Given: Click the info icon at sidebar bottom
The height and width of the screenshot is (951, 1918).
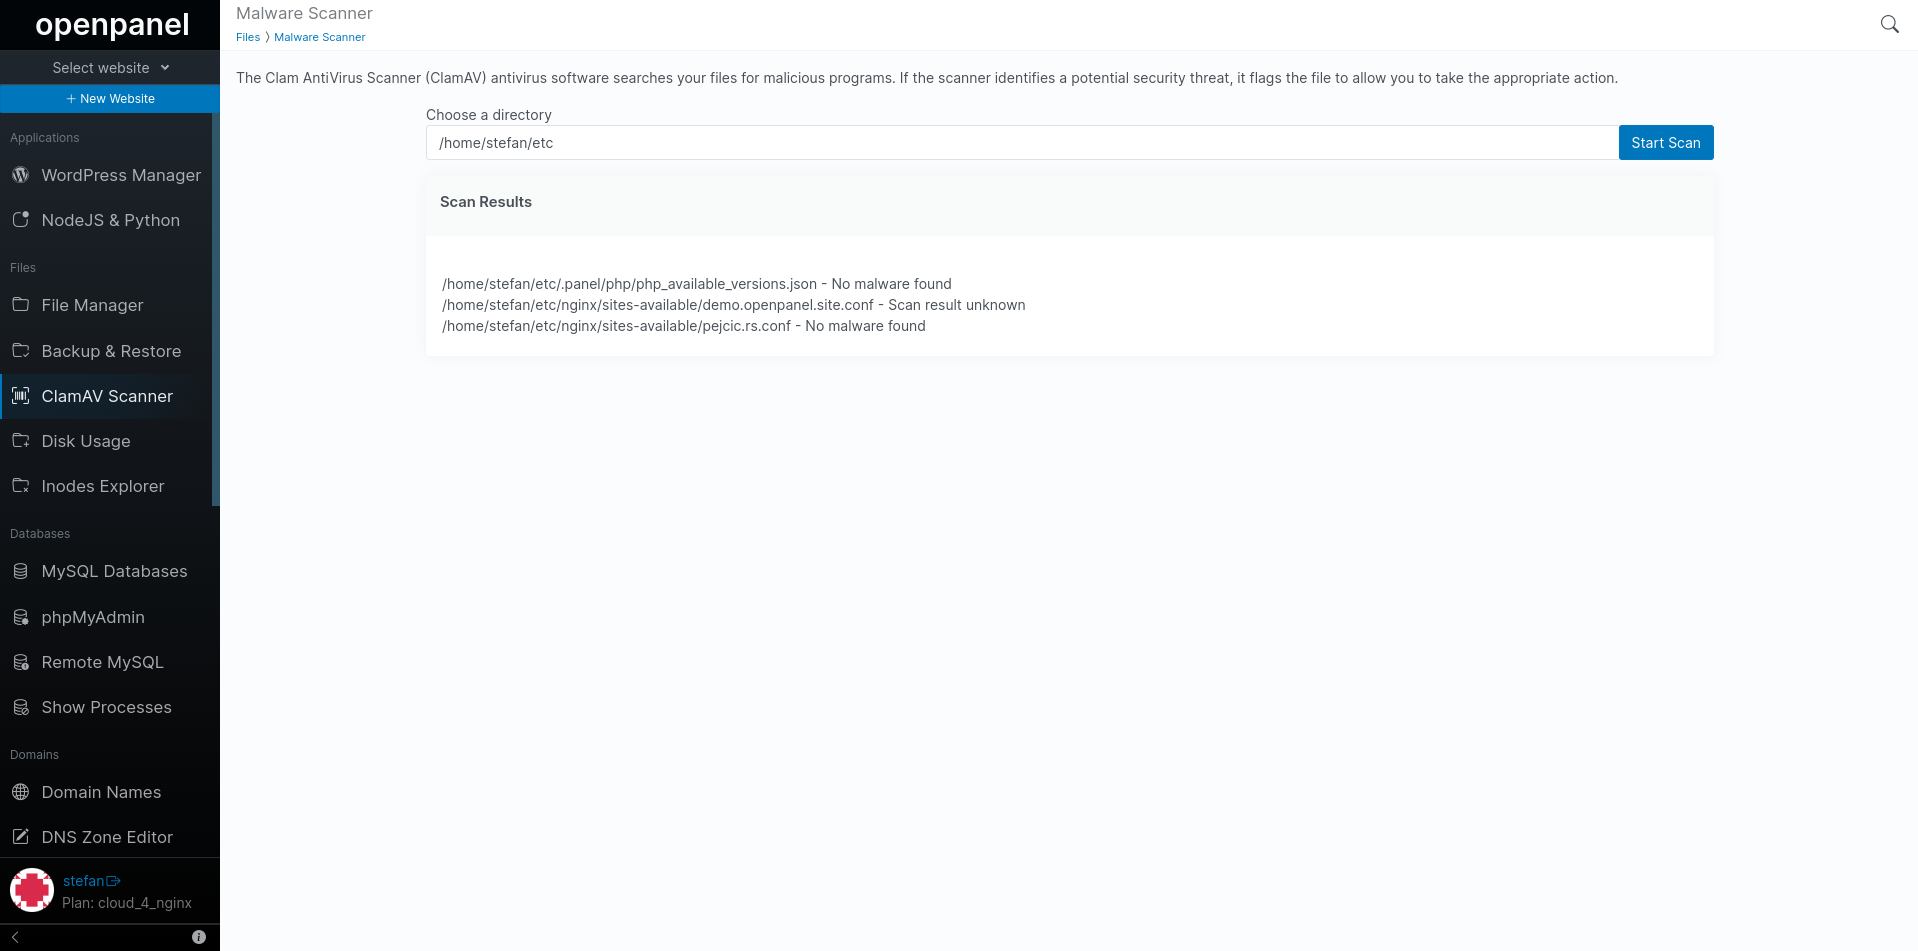Looking at the screenshot, I should [x=199, y=937].
